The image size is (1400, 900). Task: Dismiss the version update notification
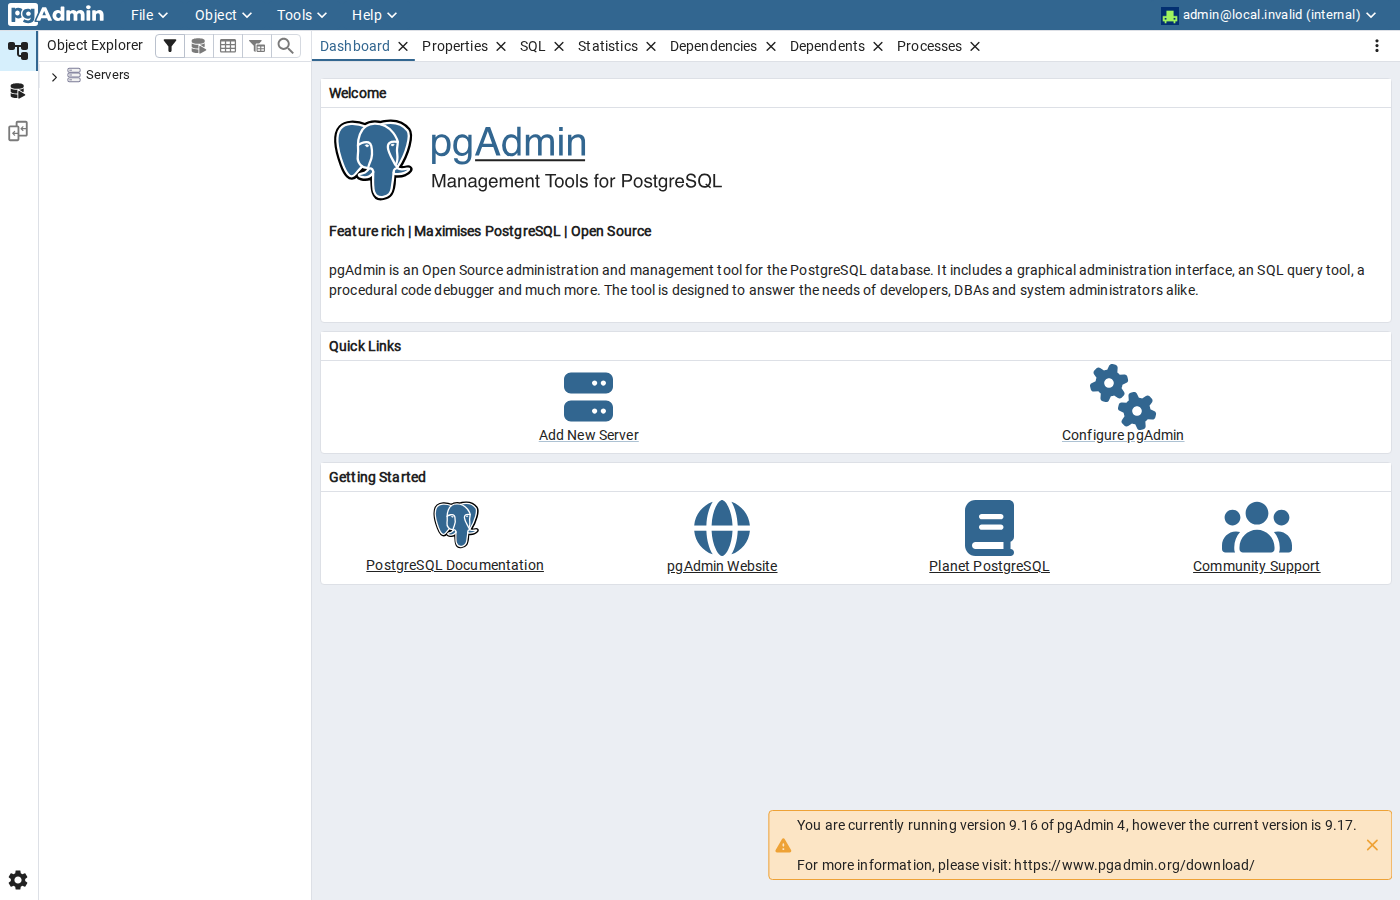(x=1372, y=845)
